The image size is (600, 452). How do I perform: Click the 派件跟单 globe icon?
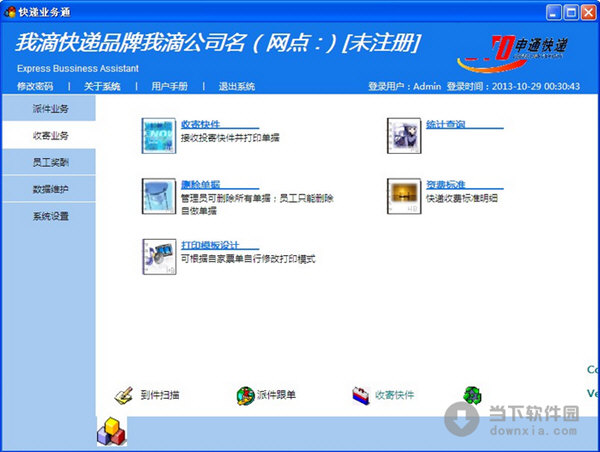(245, 395)
